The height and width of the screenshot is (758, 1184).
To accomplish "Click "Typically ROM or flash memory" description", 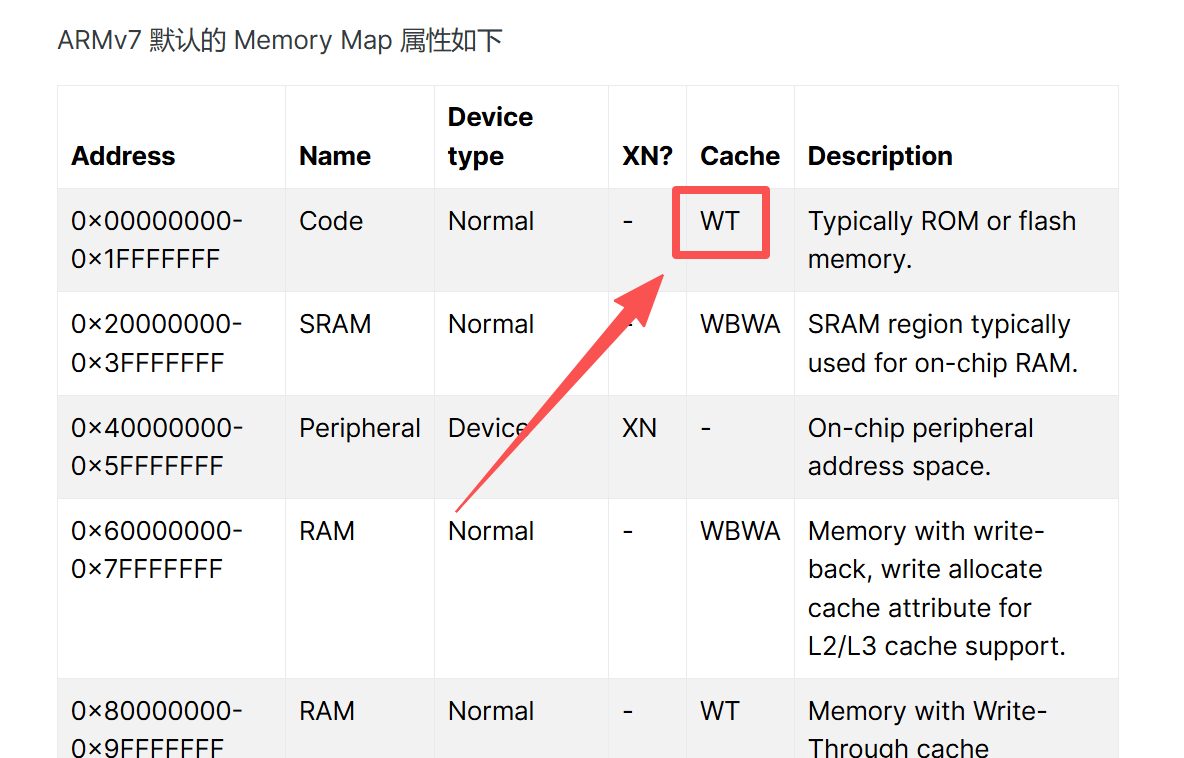I will (x=941, y=240).
